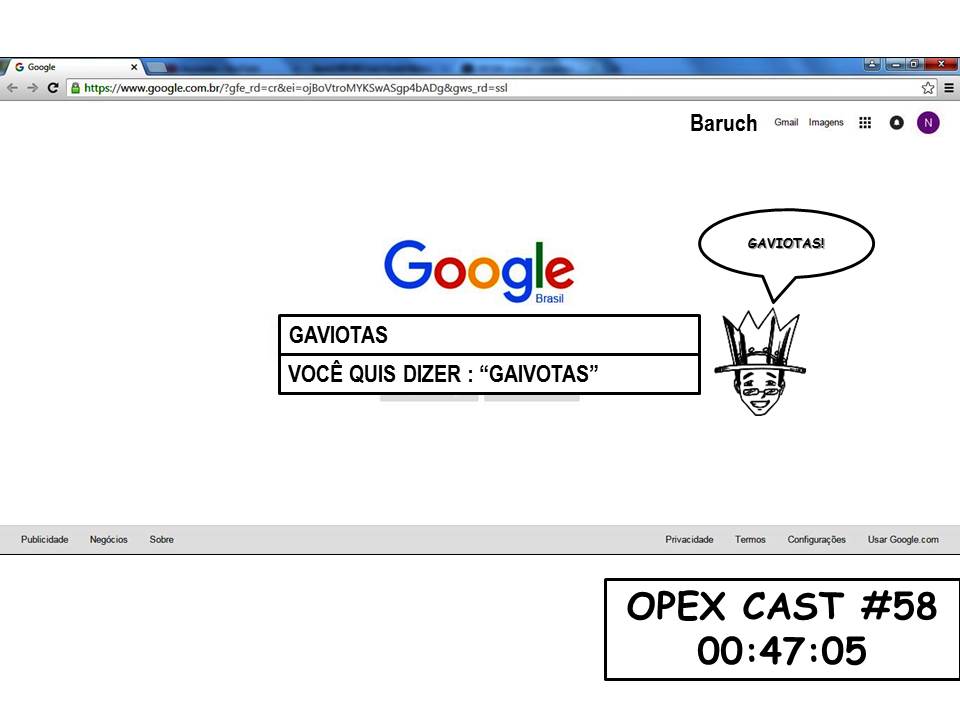Screen dimensions: 960x720
Task: Open the Chrome hamburger menu
Action: click(948, 88)
